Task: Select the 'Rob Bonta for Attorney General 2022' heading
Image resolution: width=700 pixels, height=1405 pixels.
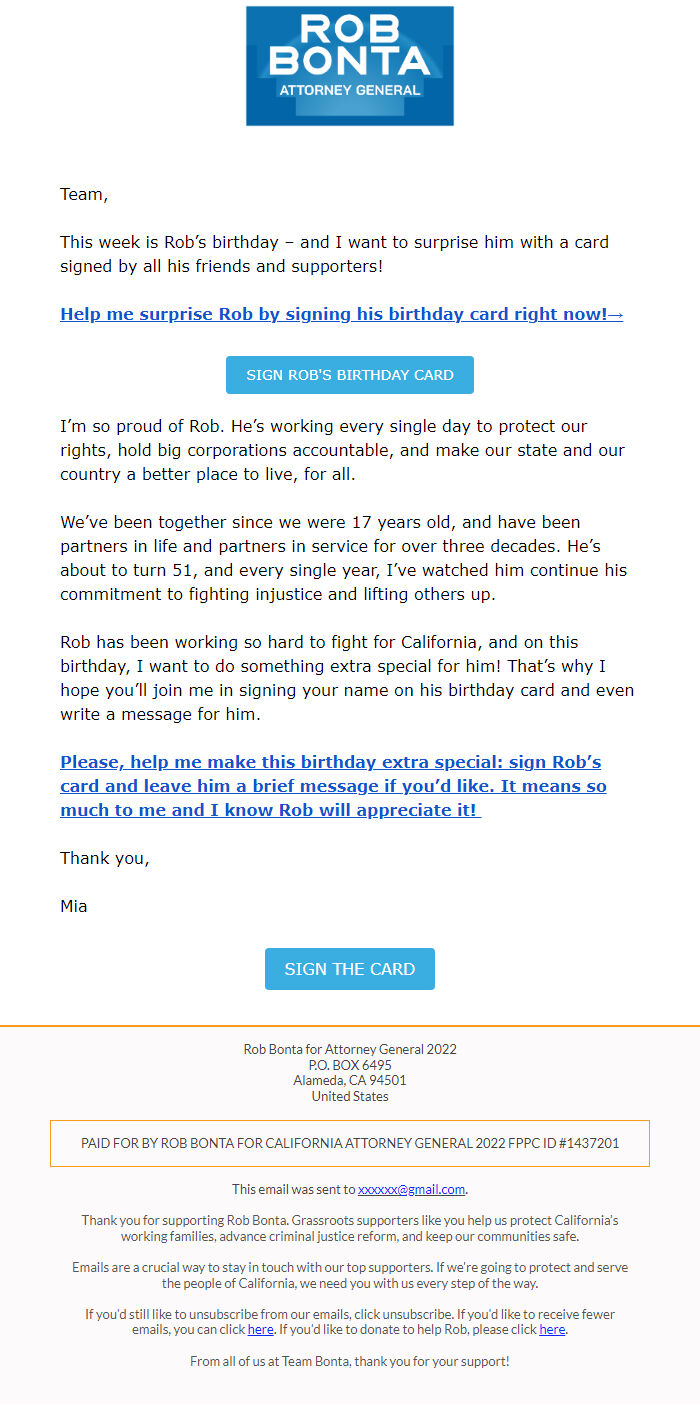Action: point(349,1048)
